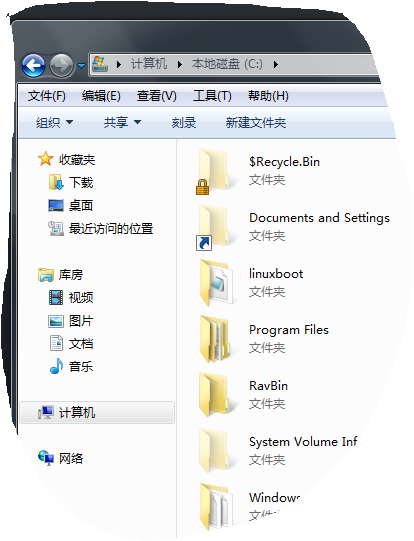Select the 下载 favorites icon
Screen dimensions: 414x541
(x=56, y=183)
